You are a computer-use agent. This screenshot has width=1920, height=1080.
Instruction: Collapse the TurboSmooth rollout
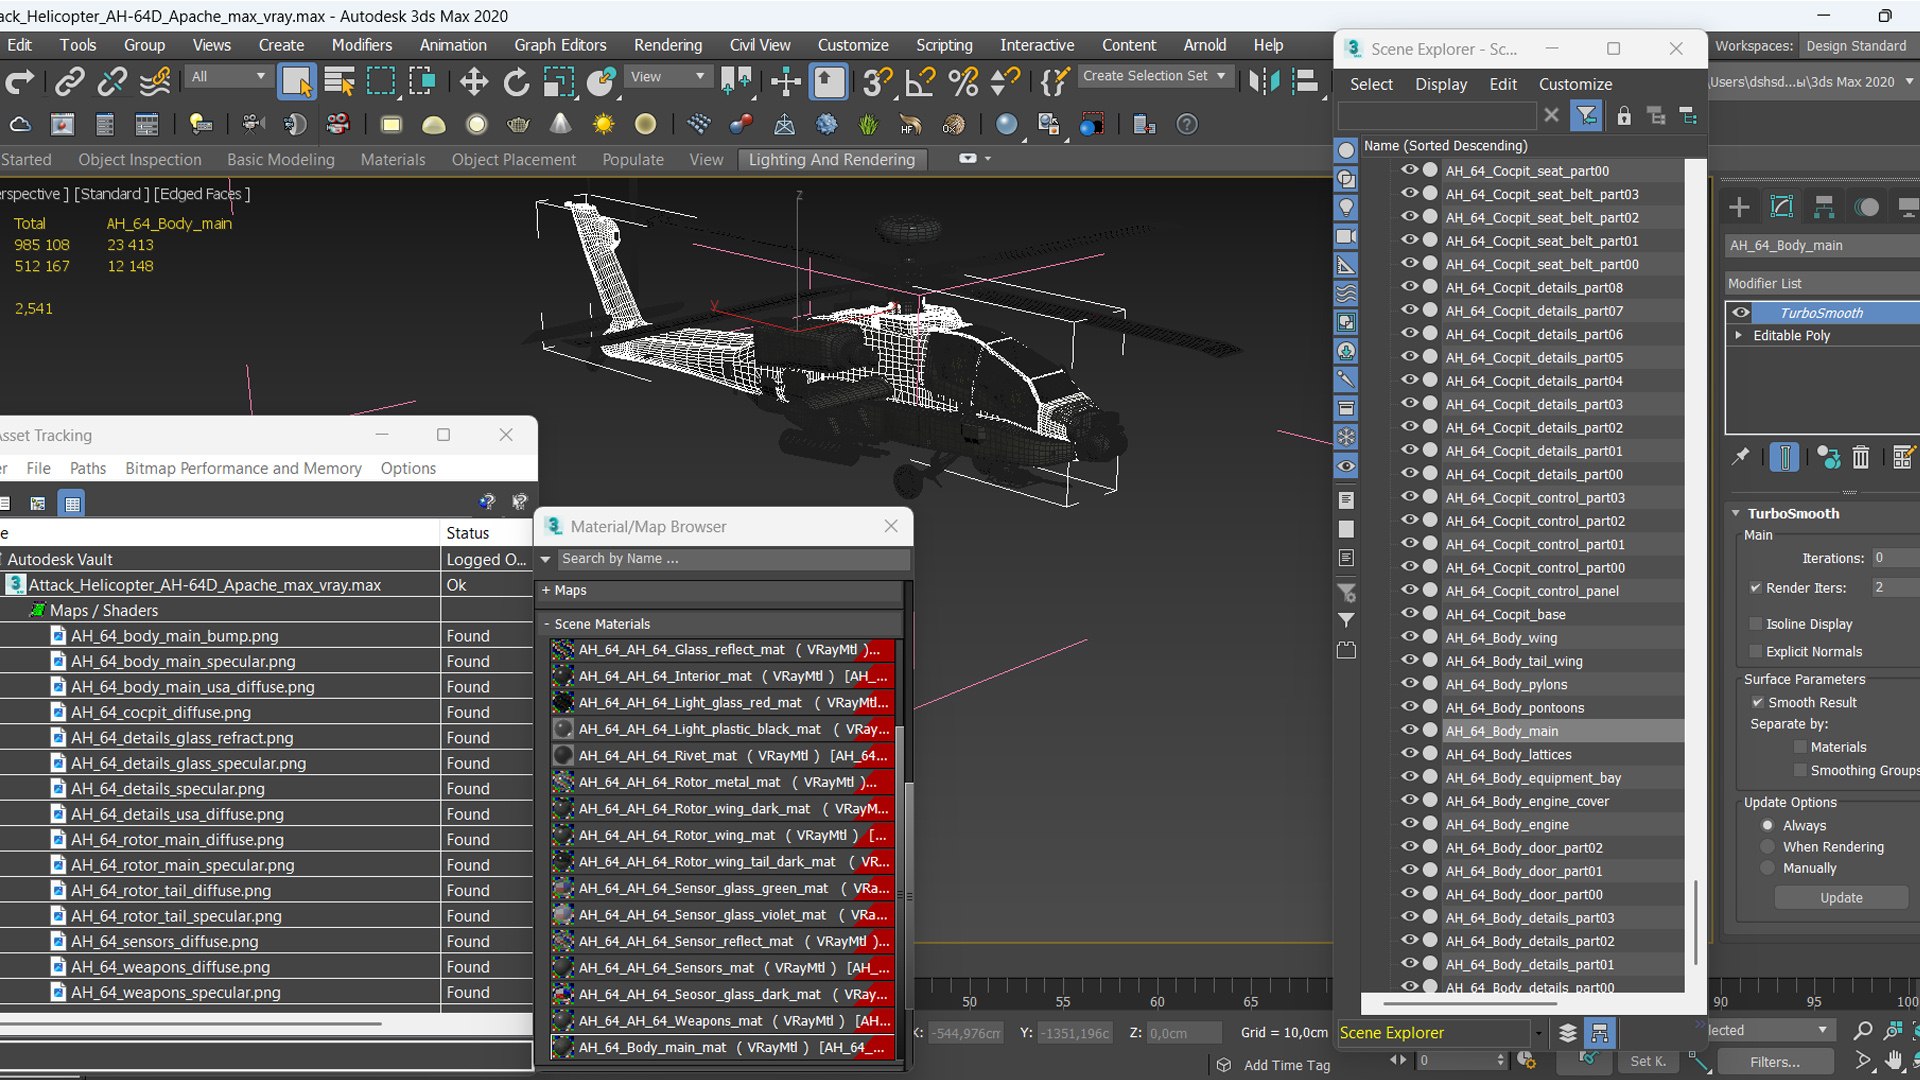point(1736,513)
